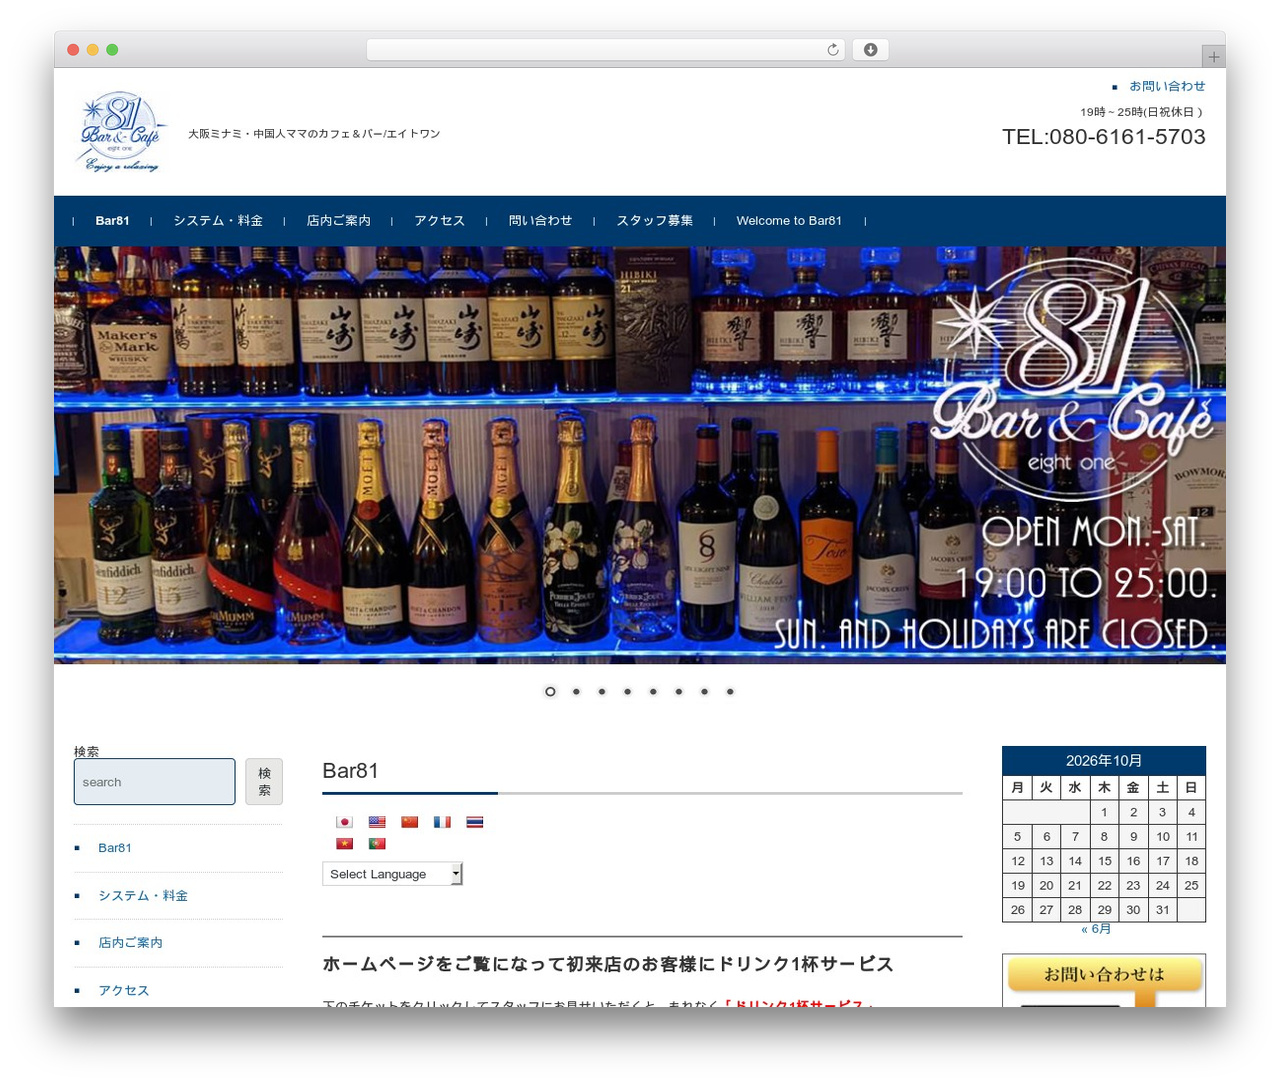Viewport: 1280px width, 1084px height.
Task: Open the browser downloads button
Action: (x=870, y=50)
